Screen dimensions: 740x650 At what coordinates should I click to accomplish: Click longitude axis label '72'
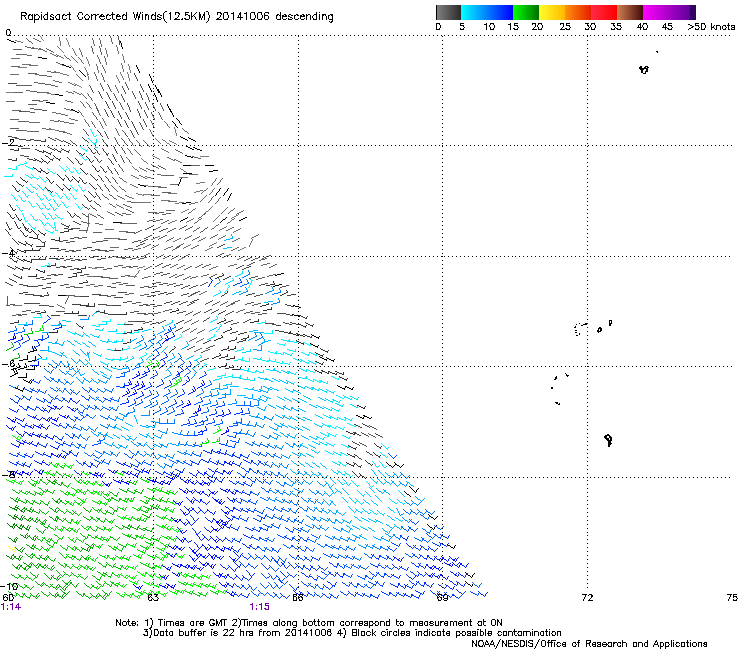pos(587,598)
